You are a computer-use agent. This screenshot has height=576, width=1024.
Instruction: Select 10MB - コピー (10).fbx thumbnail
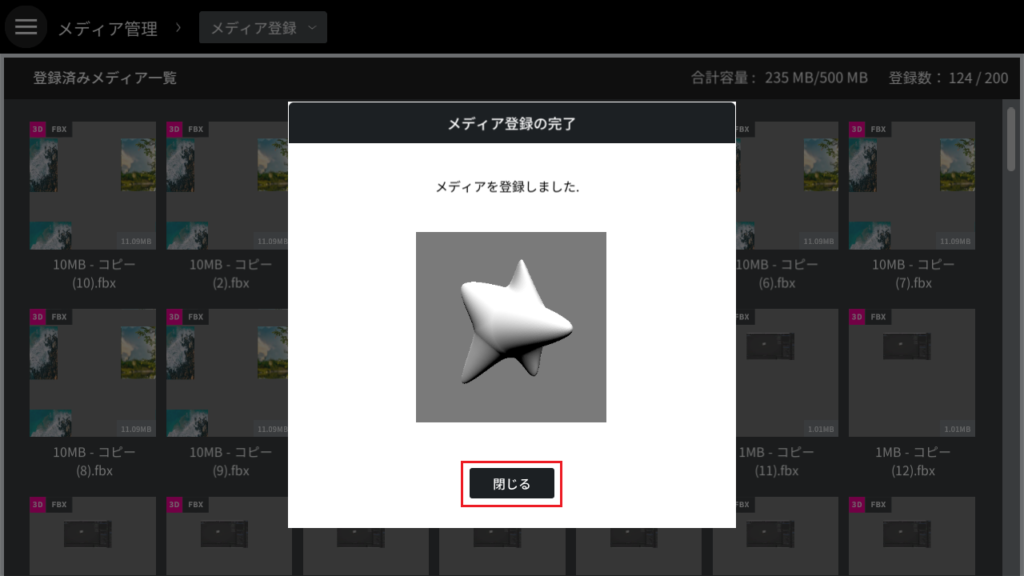[x=93, y=185]
